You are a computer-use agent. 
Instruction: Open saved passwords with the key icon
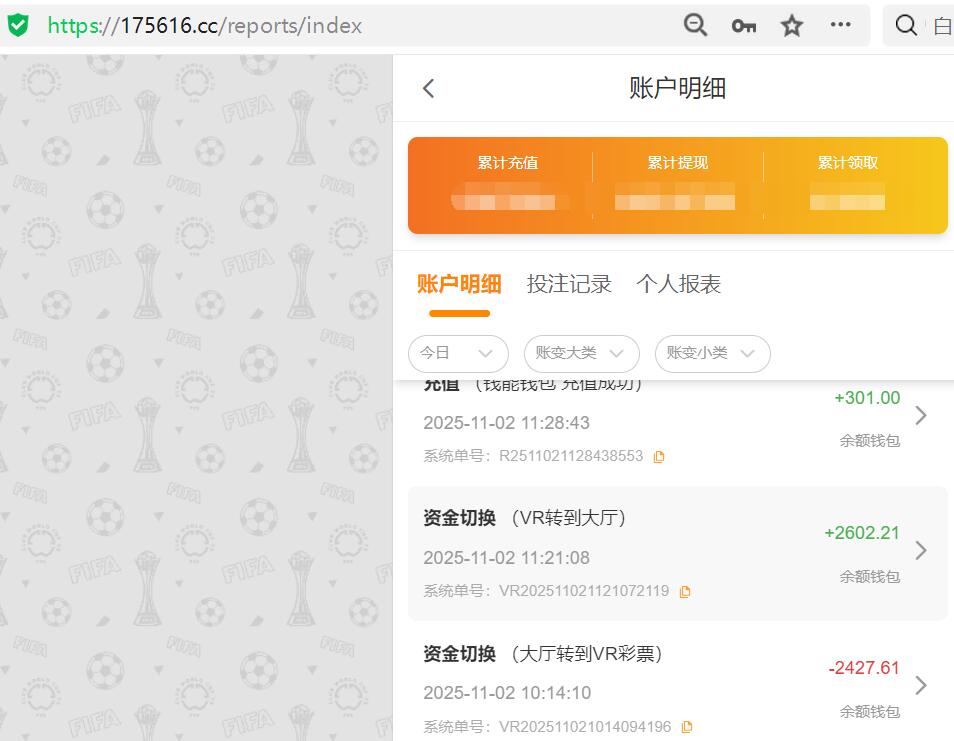coord(743,26)
